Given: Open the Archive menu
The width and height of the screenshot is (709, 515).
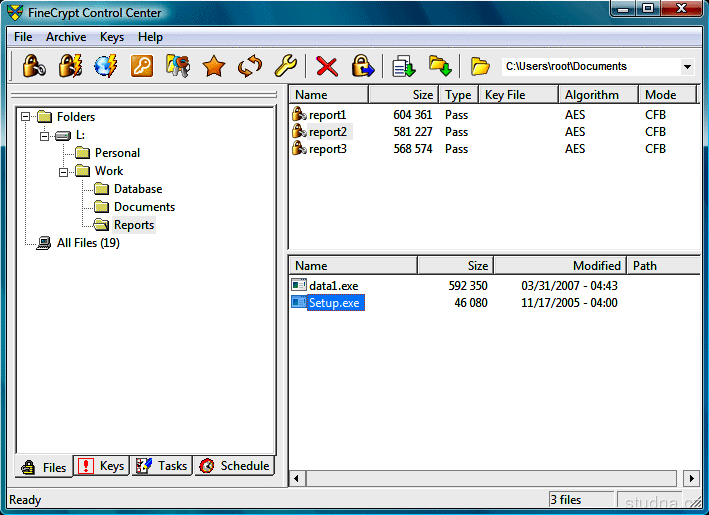Looking at the screenshot, I should pyautogui.click(x=66, y=37).
